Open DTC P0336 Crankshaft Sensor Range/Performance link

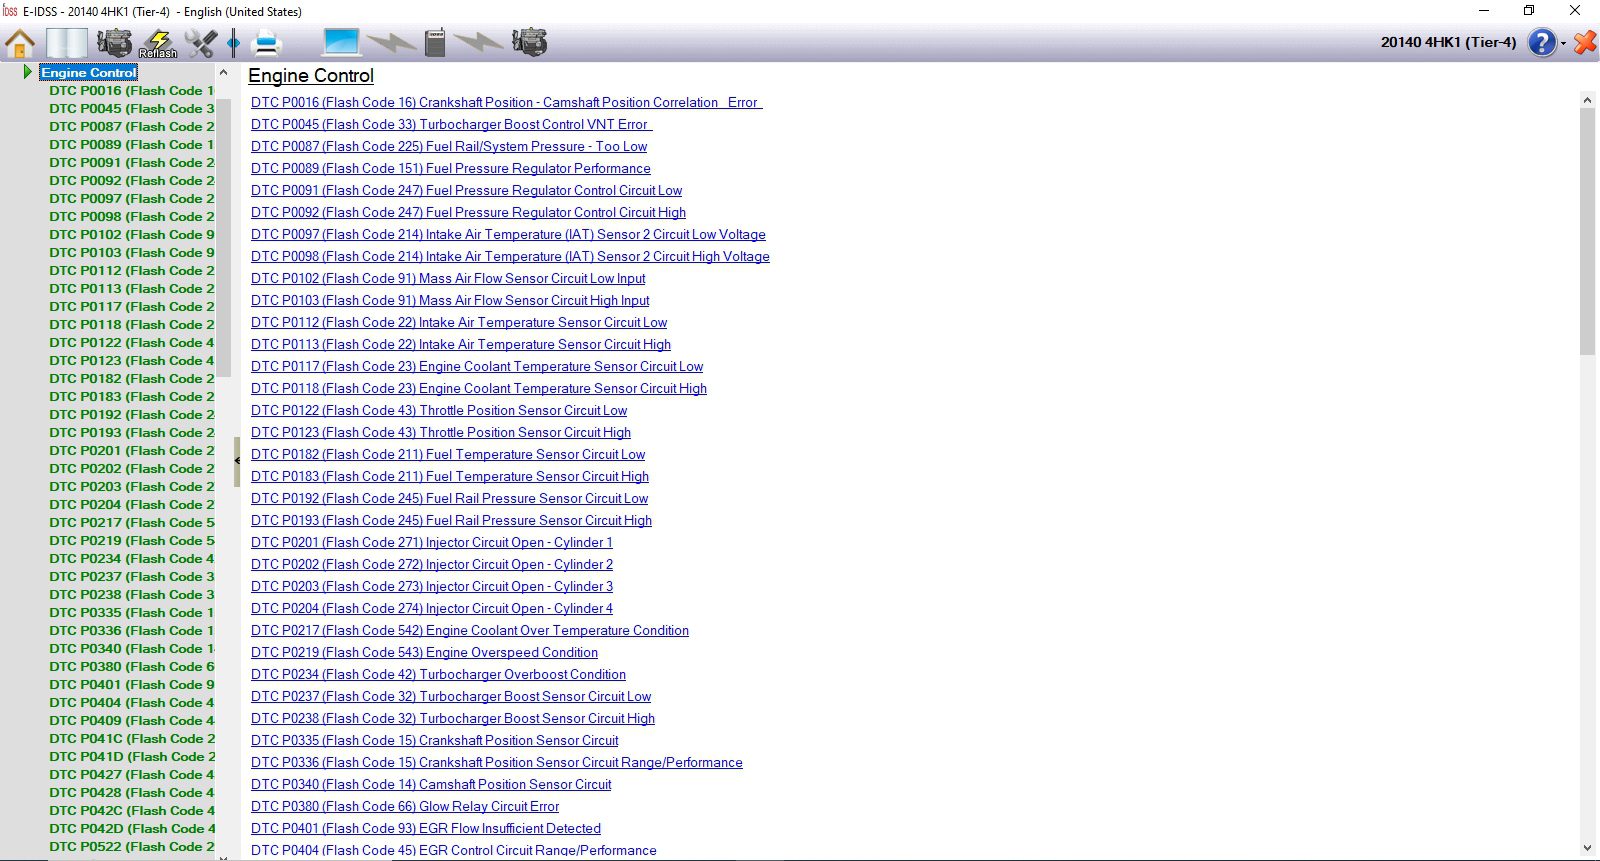pyautogui.click(x=497, y=762)
